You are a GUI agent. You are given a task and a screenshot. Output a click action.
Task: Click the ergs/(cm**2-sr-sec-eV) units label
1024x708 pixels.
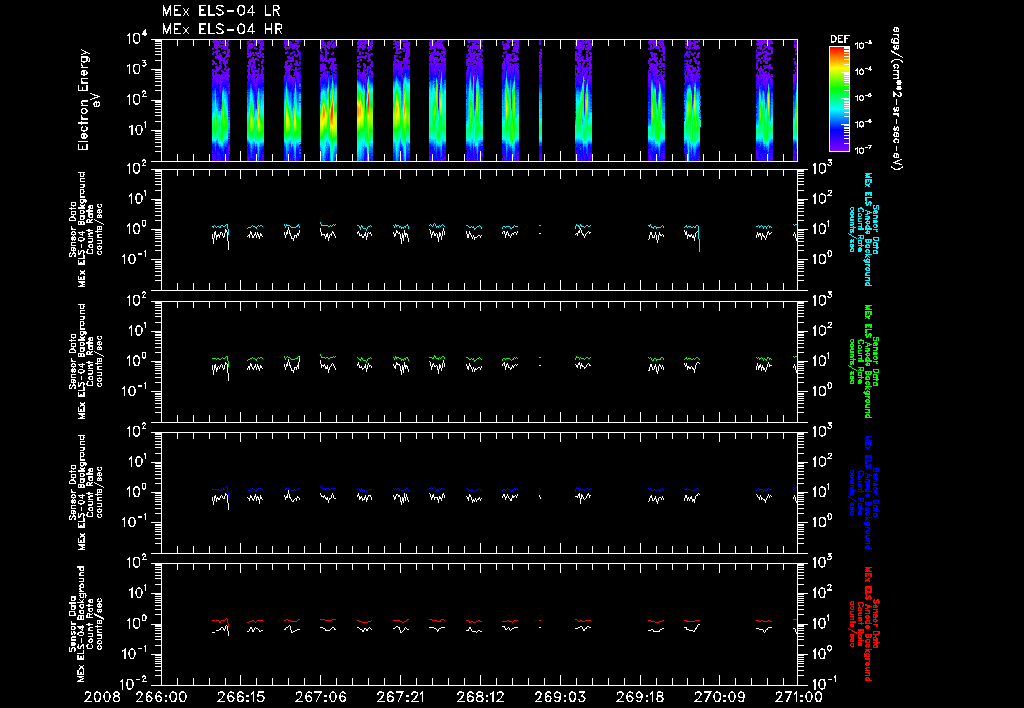896,99
